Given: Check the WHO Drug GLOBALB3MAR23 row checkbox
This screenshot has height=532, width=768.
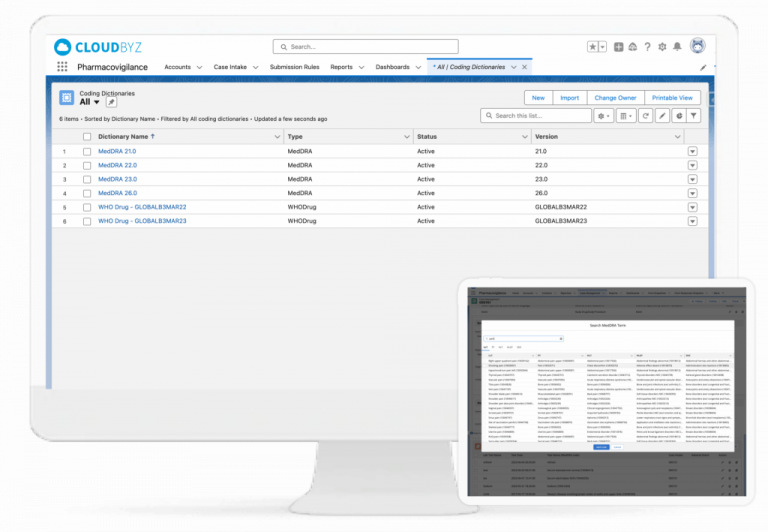Looking at the screenshot, I should pos(87,221).
